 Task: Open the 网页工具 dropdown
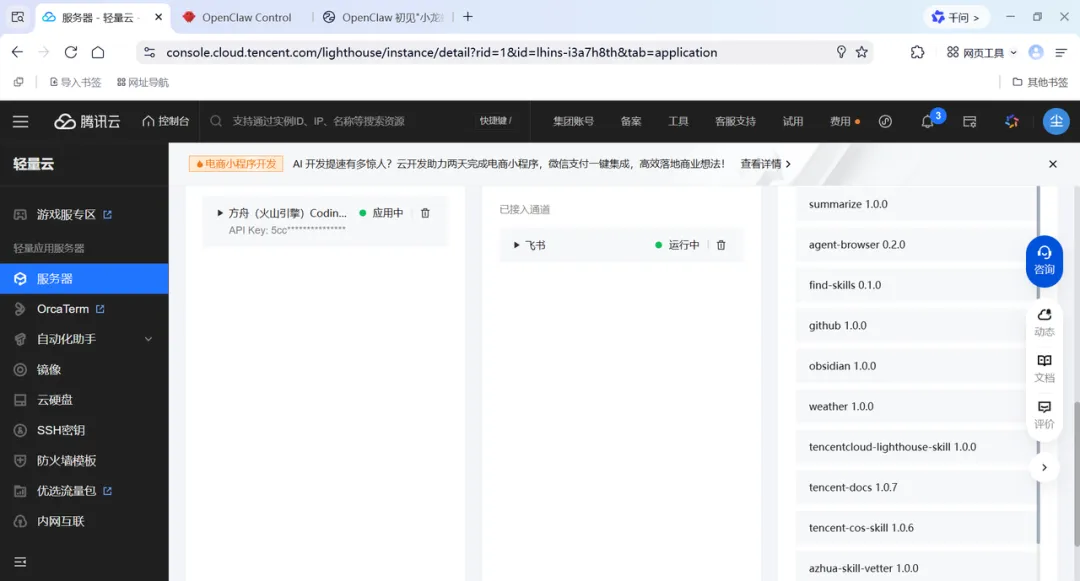(x=982, y=52)
